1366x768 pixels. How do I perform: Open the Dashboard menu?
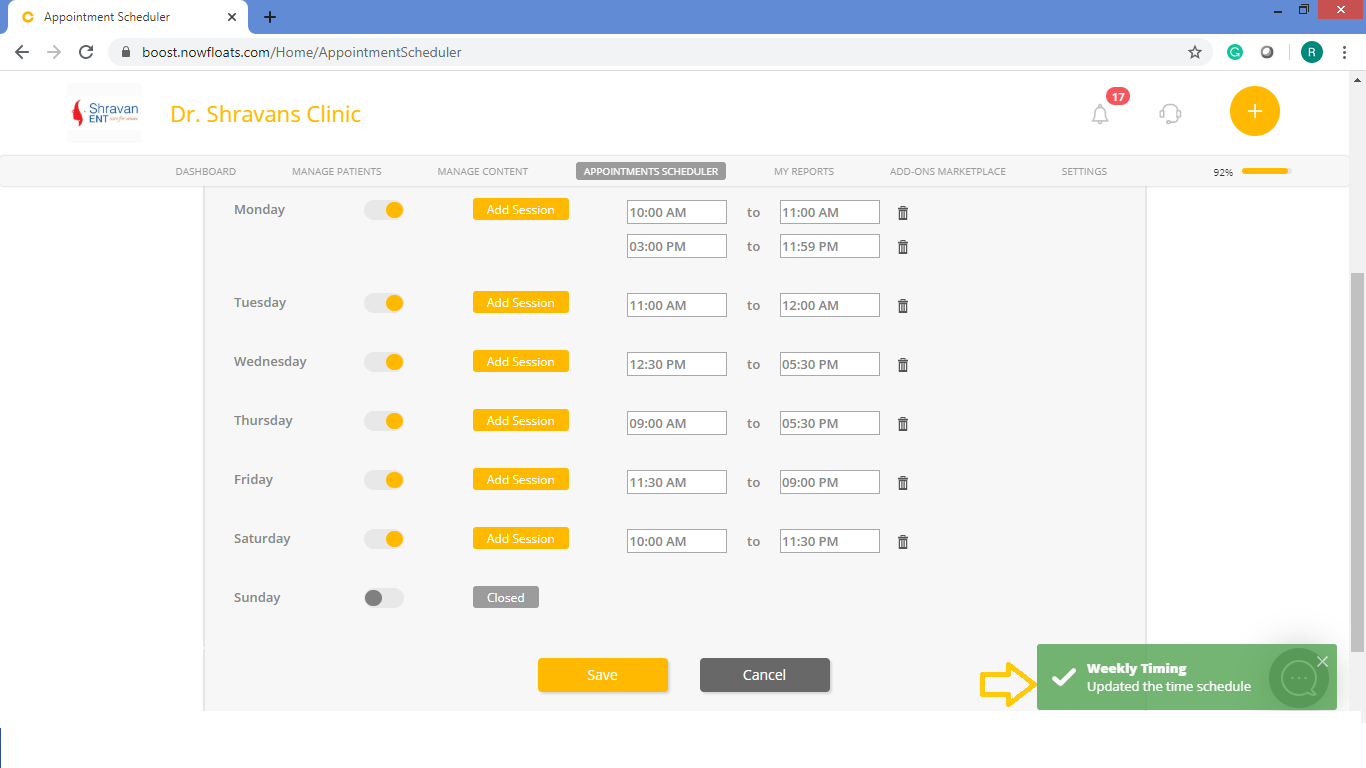pyautogui.click(x=206, y=172)
